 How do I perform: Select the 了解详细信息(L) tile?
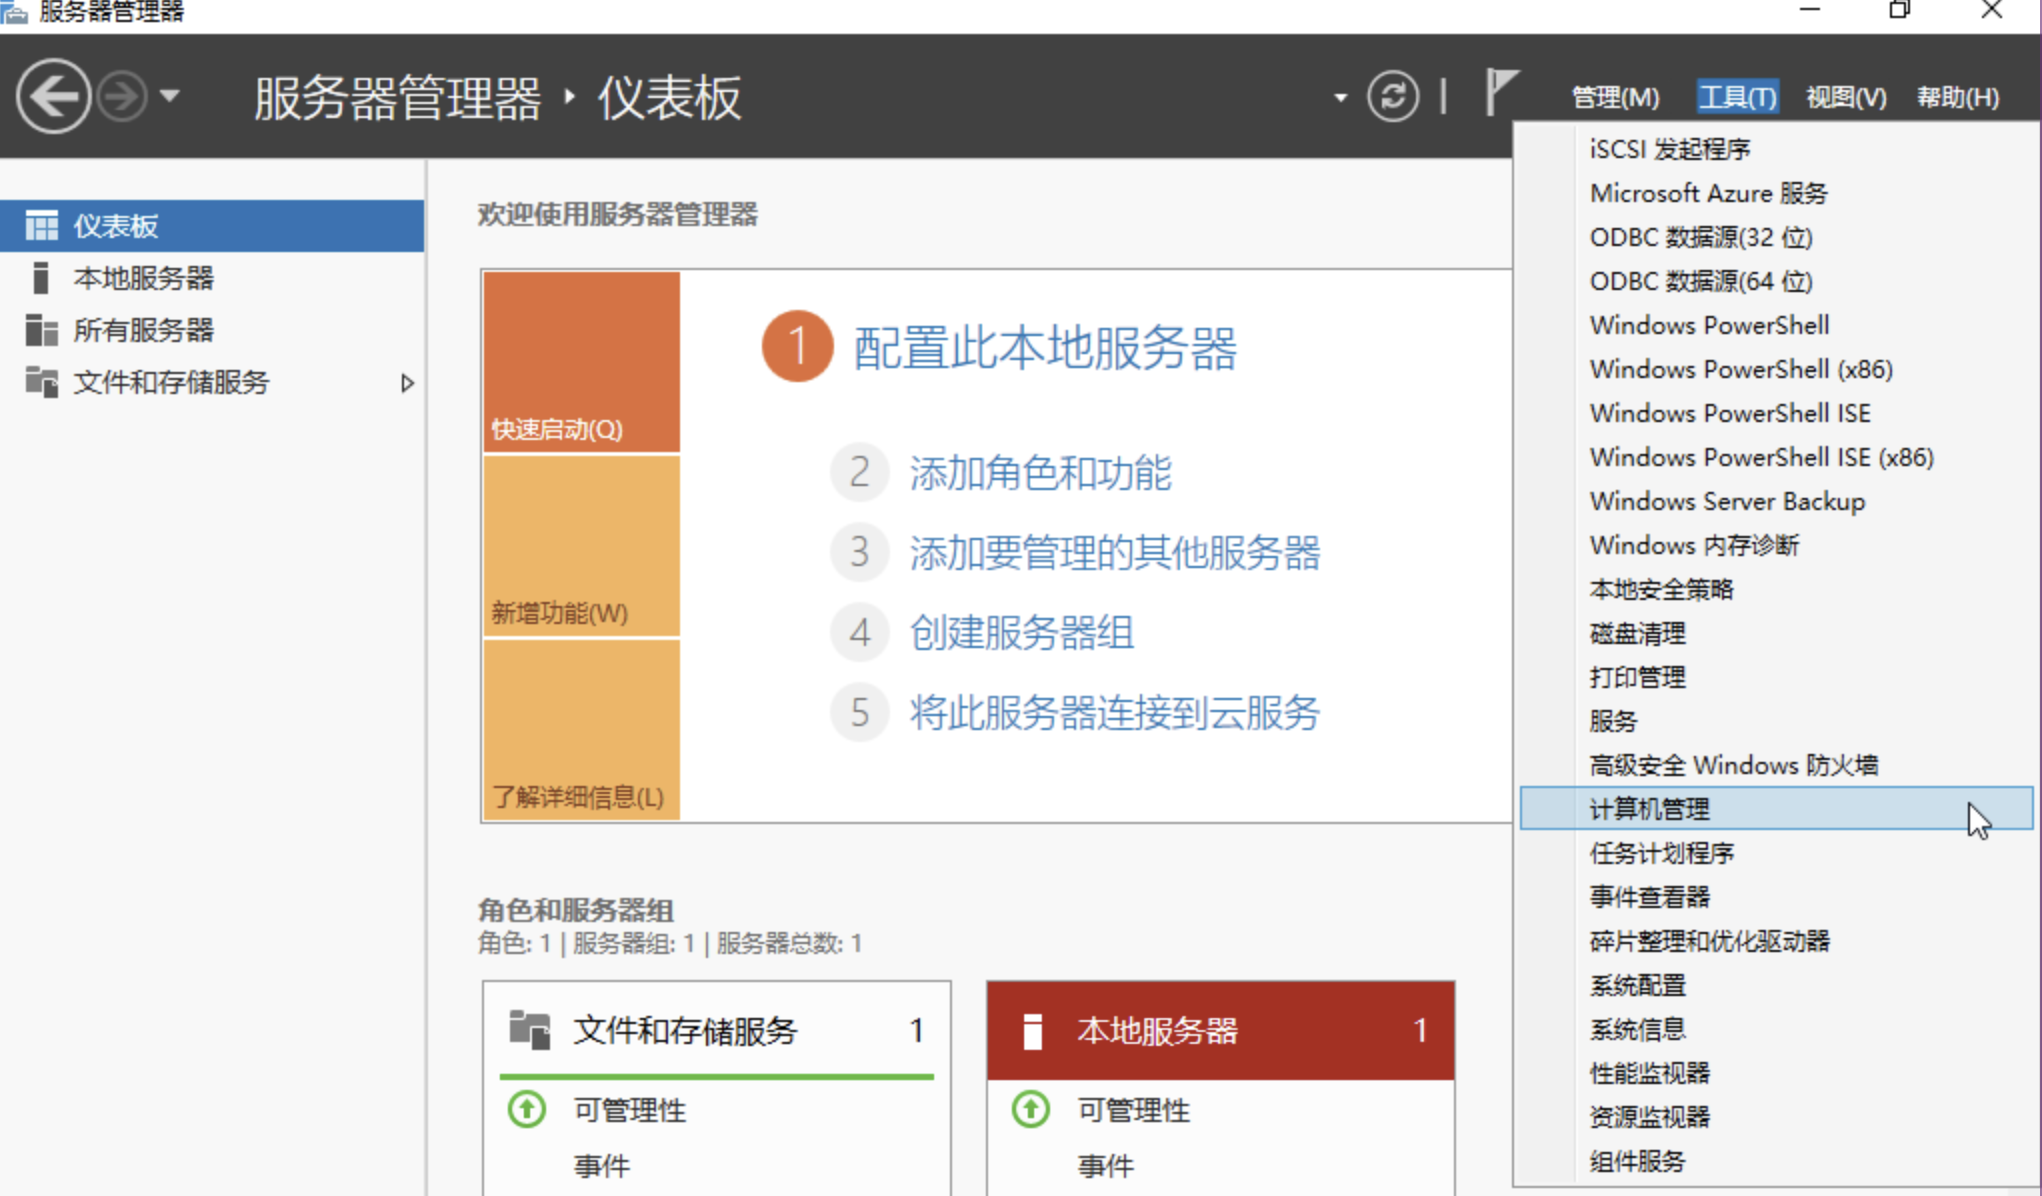[x=581, y=730]
